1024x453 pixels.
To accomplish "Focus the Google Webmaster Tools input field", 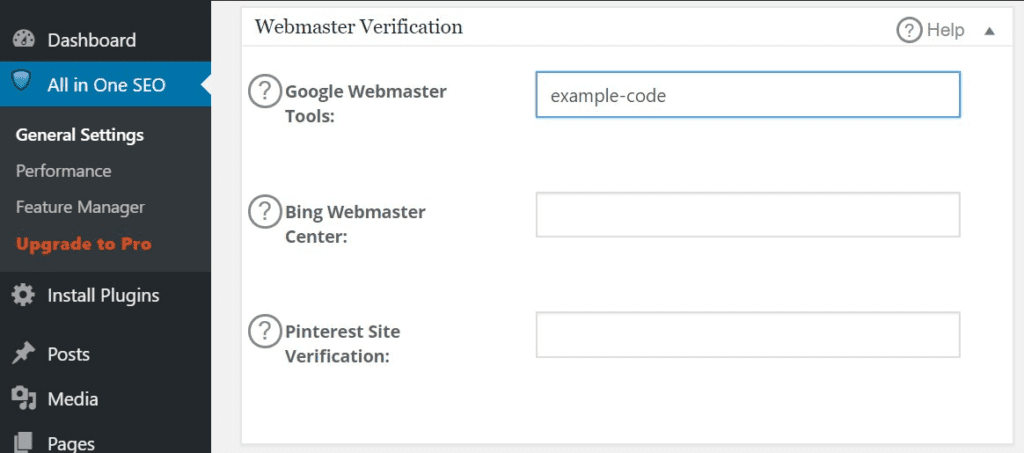I will [748, 95].
